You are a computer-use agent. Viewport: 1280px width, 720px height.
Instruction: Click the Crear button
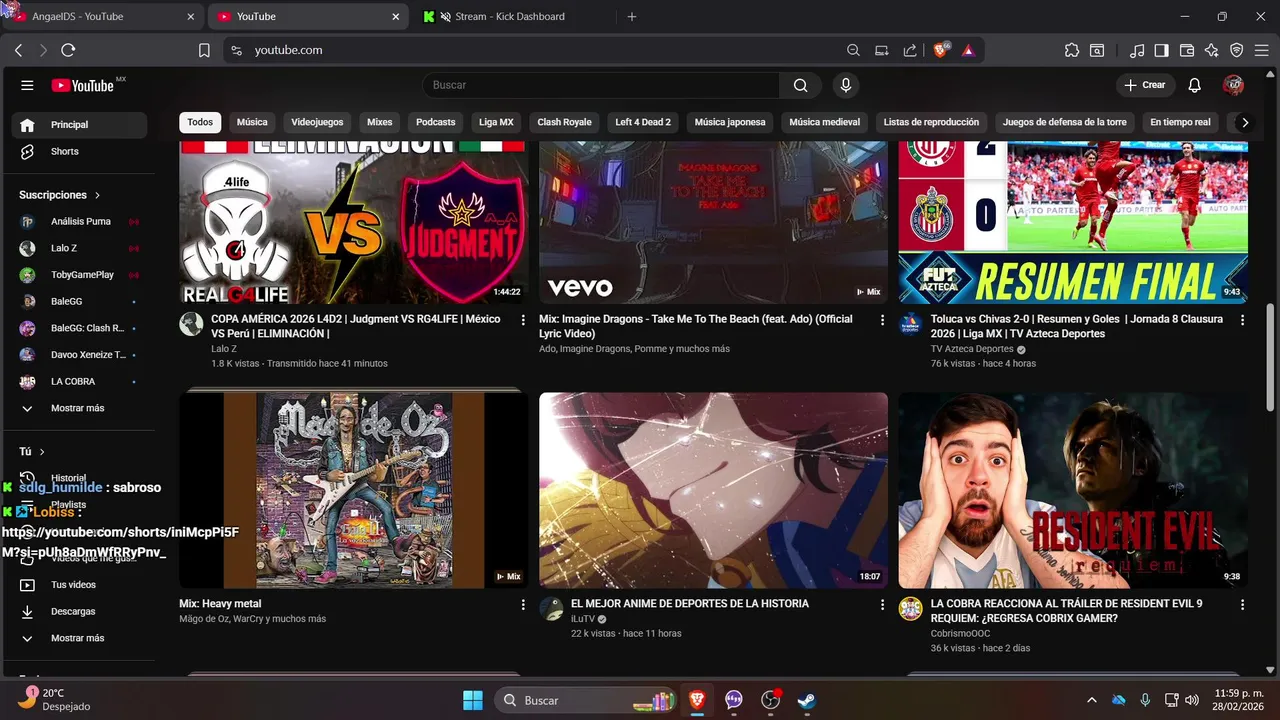tap(1145, 85)
